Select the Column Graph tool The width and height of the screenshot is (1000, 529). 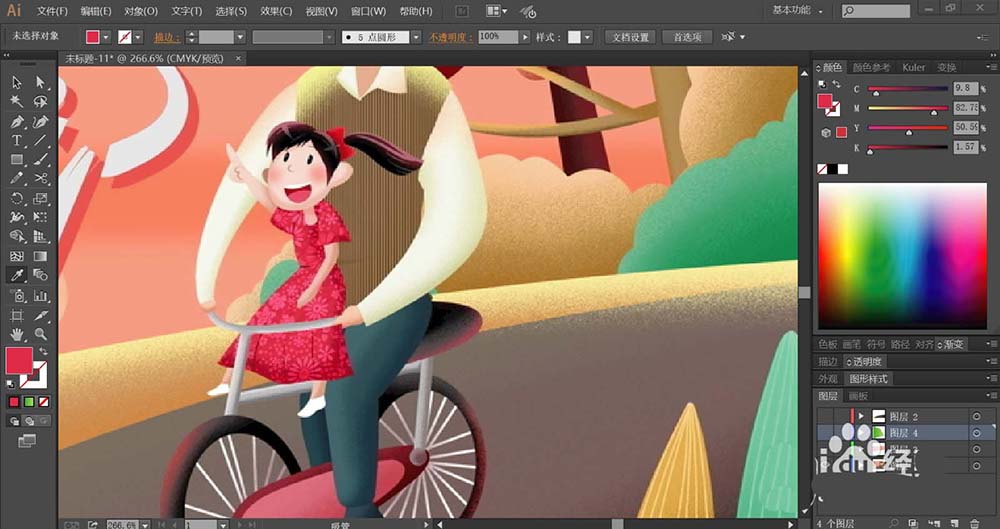click(40, 295)
